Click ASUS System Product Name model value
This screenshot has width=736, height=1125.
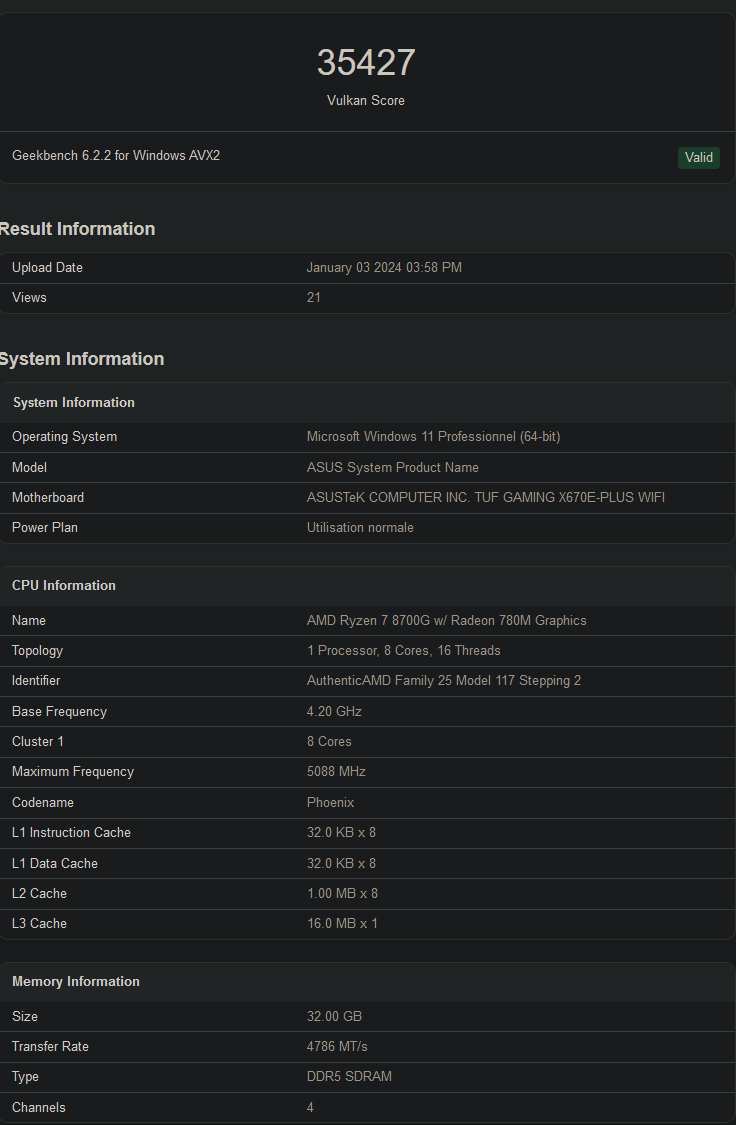[x=392, y=468]
